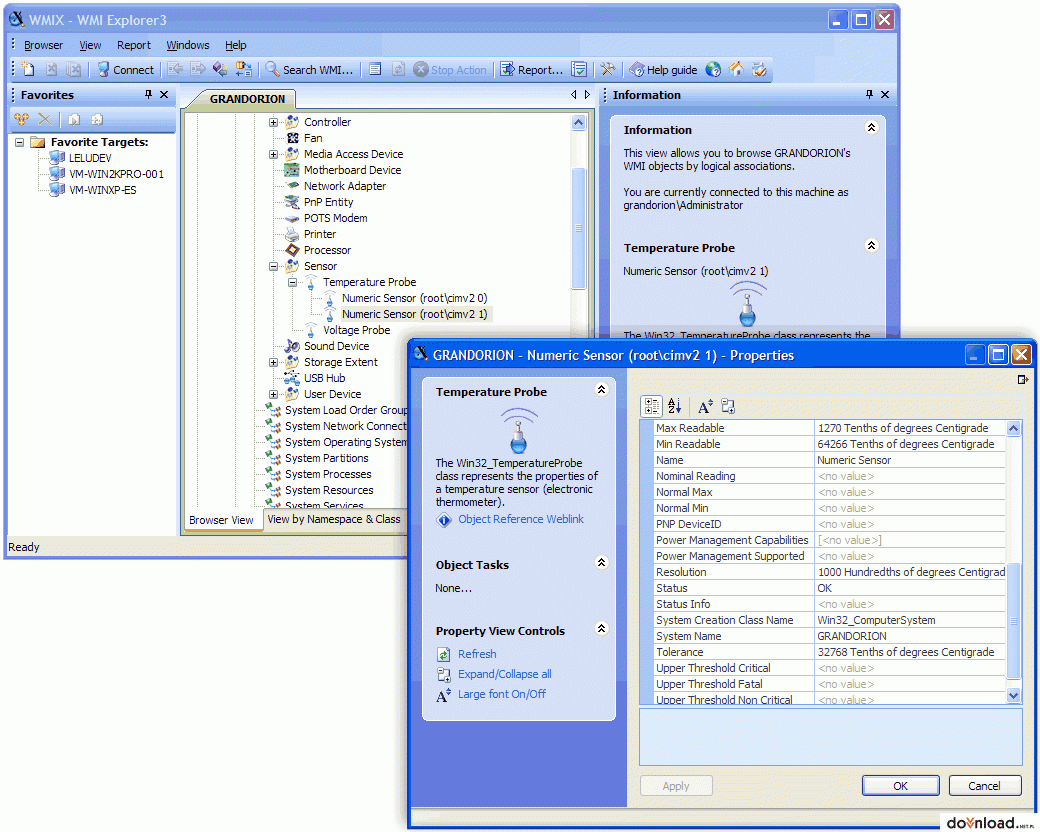Viewport: 1040px width, 832px height.
Task: Select VM-WIN2KPRO-001 favorite target
Action: click(x=116, y=174)
